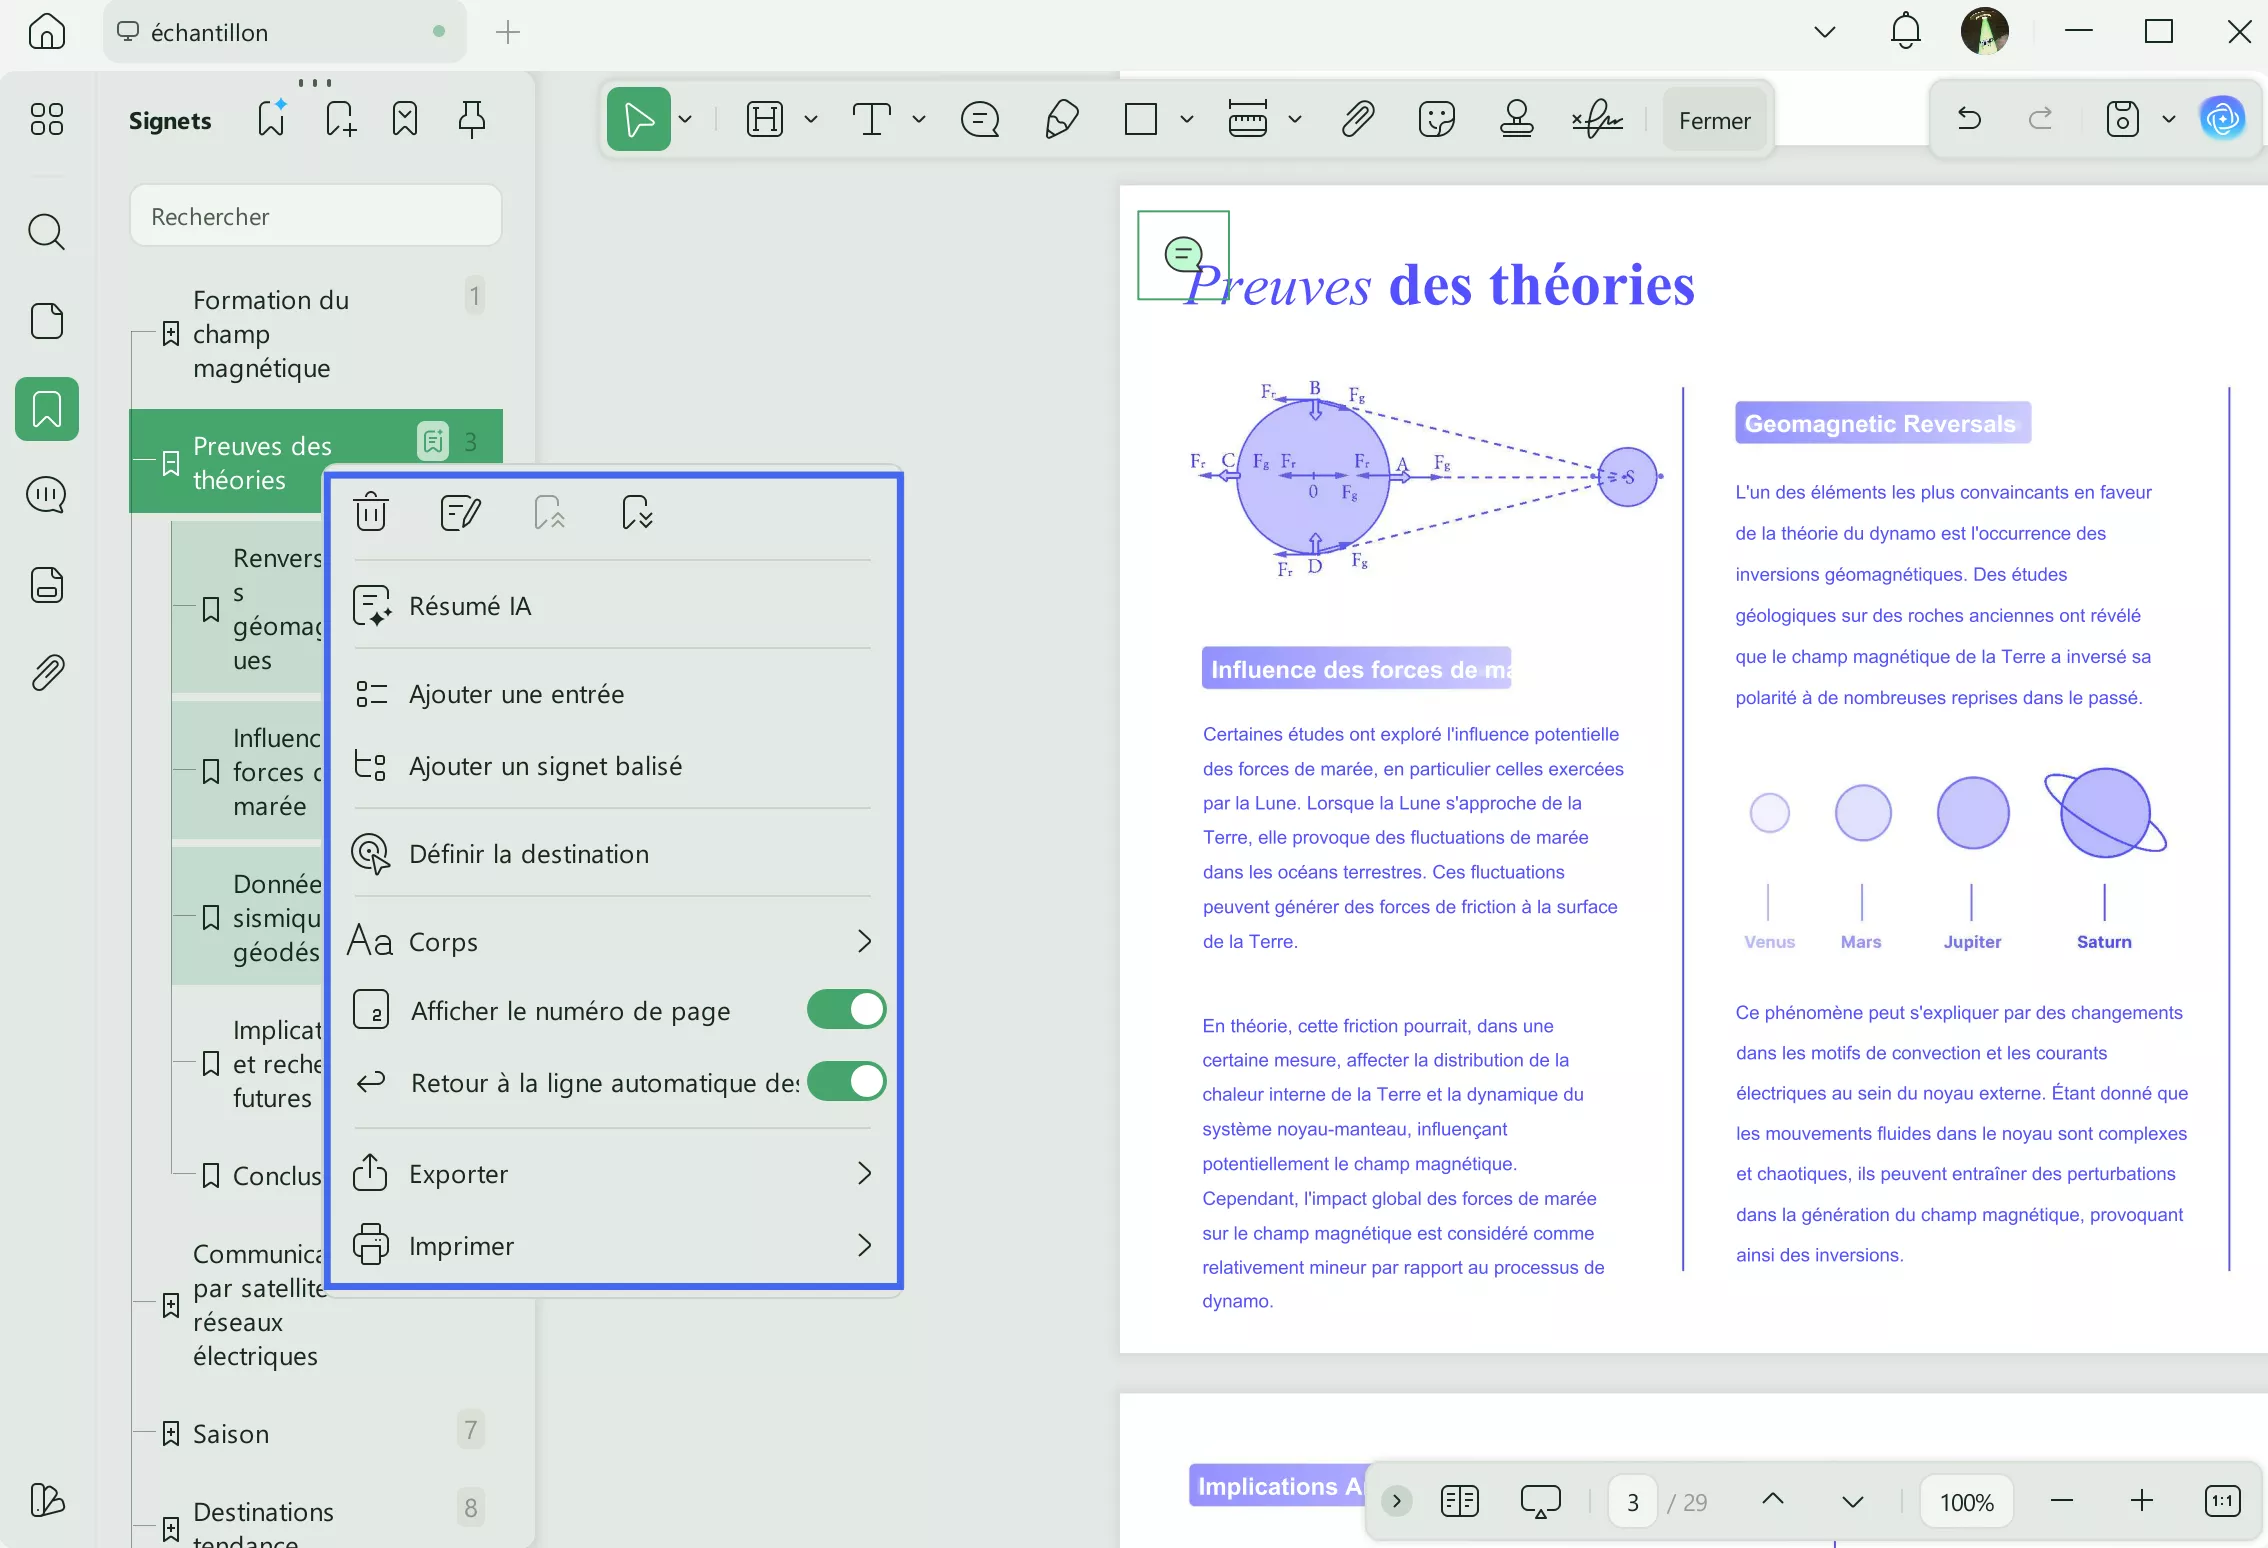Select the Pencil annotation tool

tap(1062, 119)
